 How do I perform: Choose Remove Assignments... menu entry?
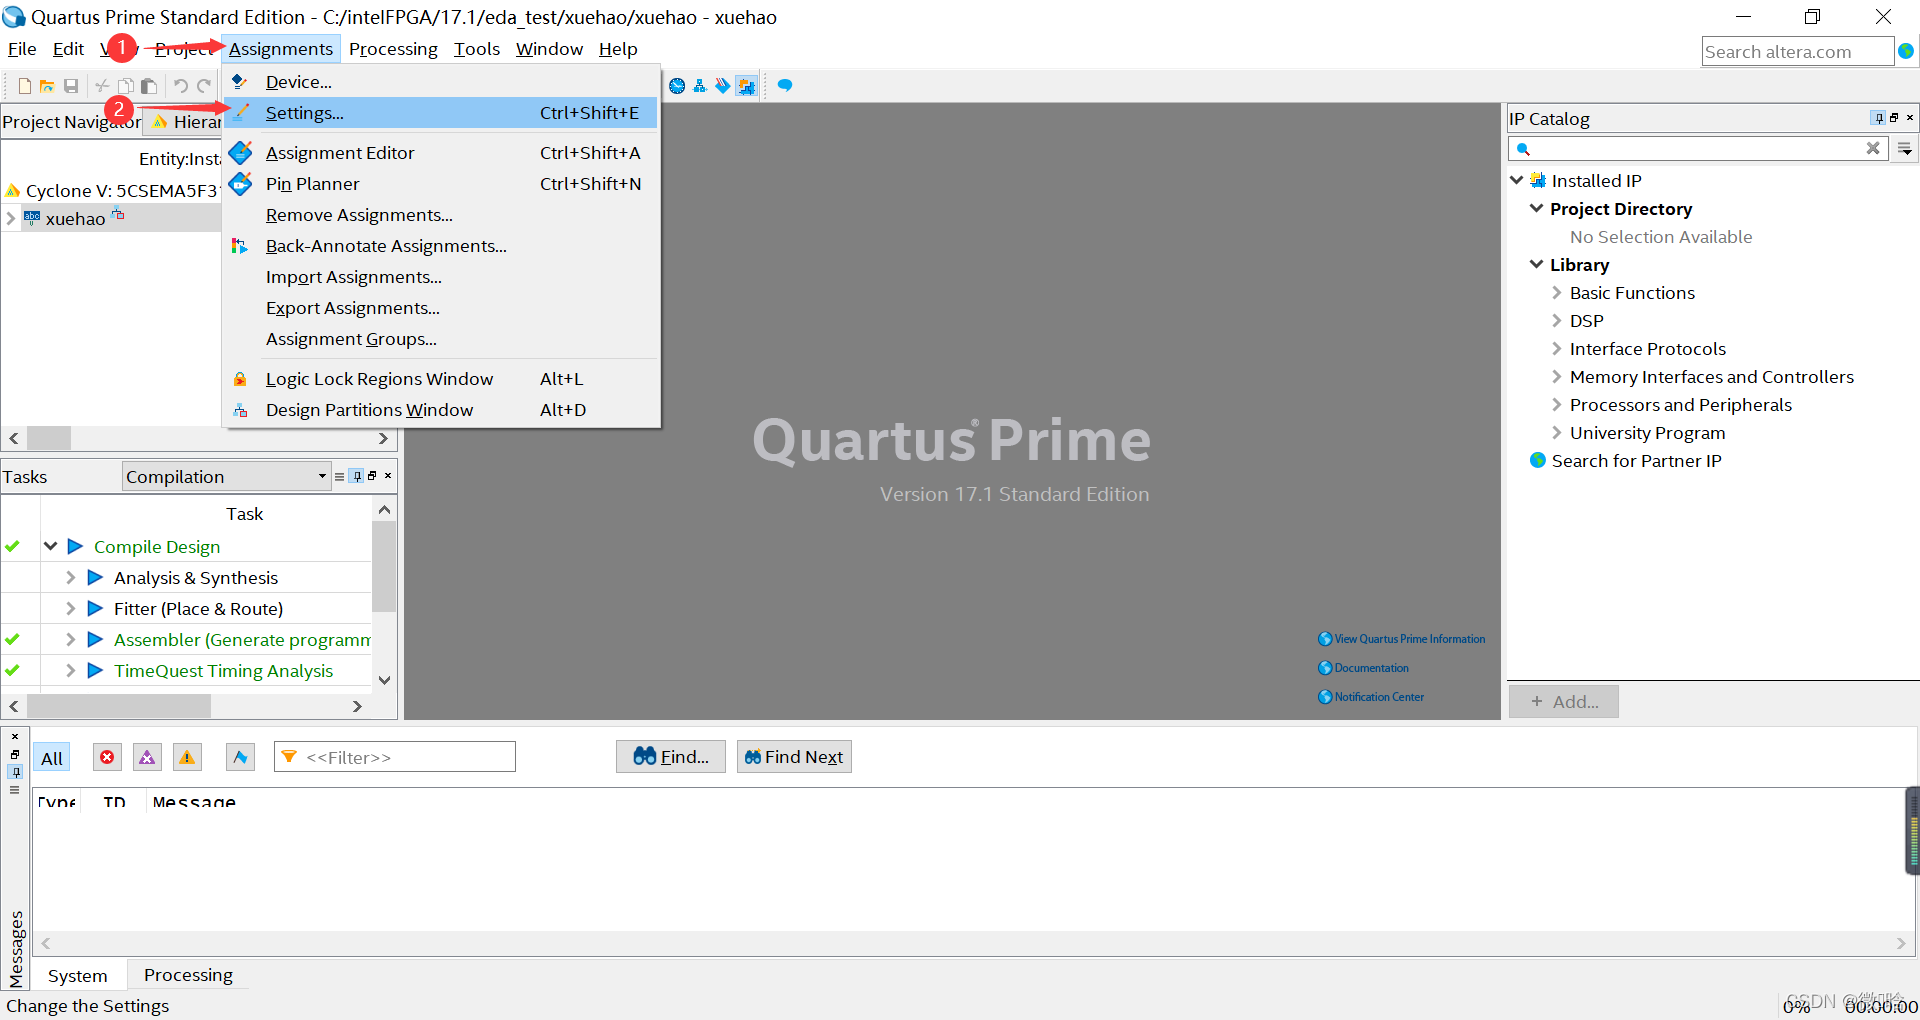tap(359, 215)
